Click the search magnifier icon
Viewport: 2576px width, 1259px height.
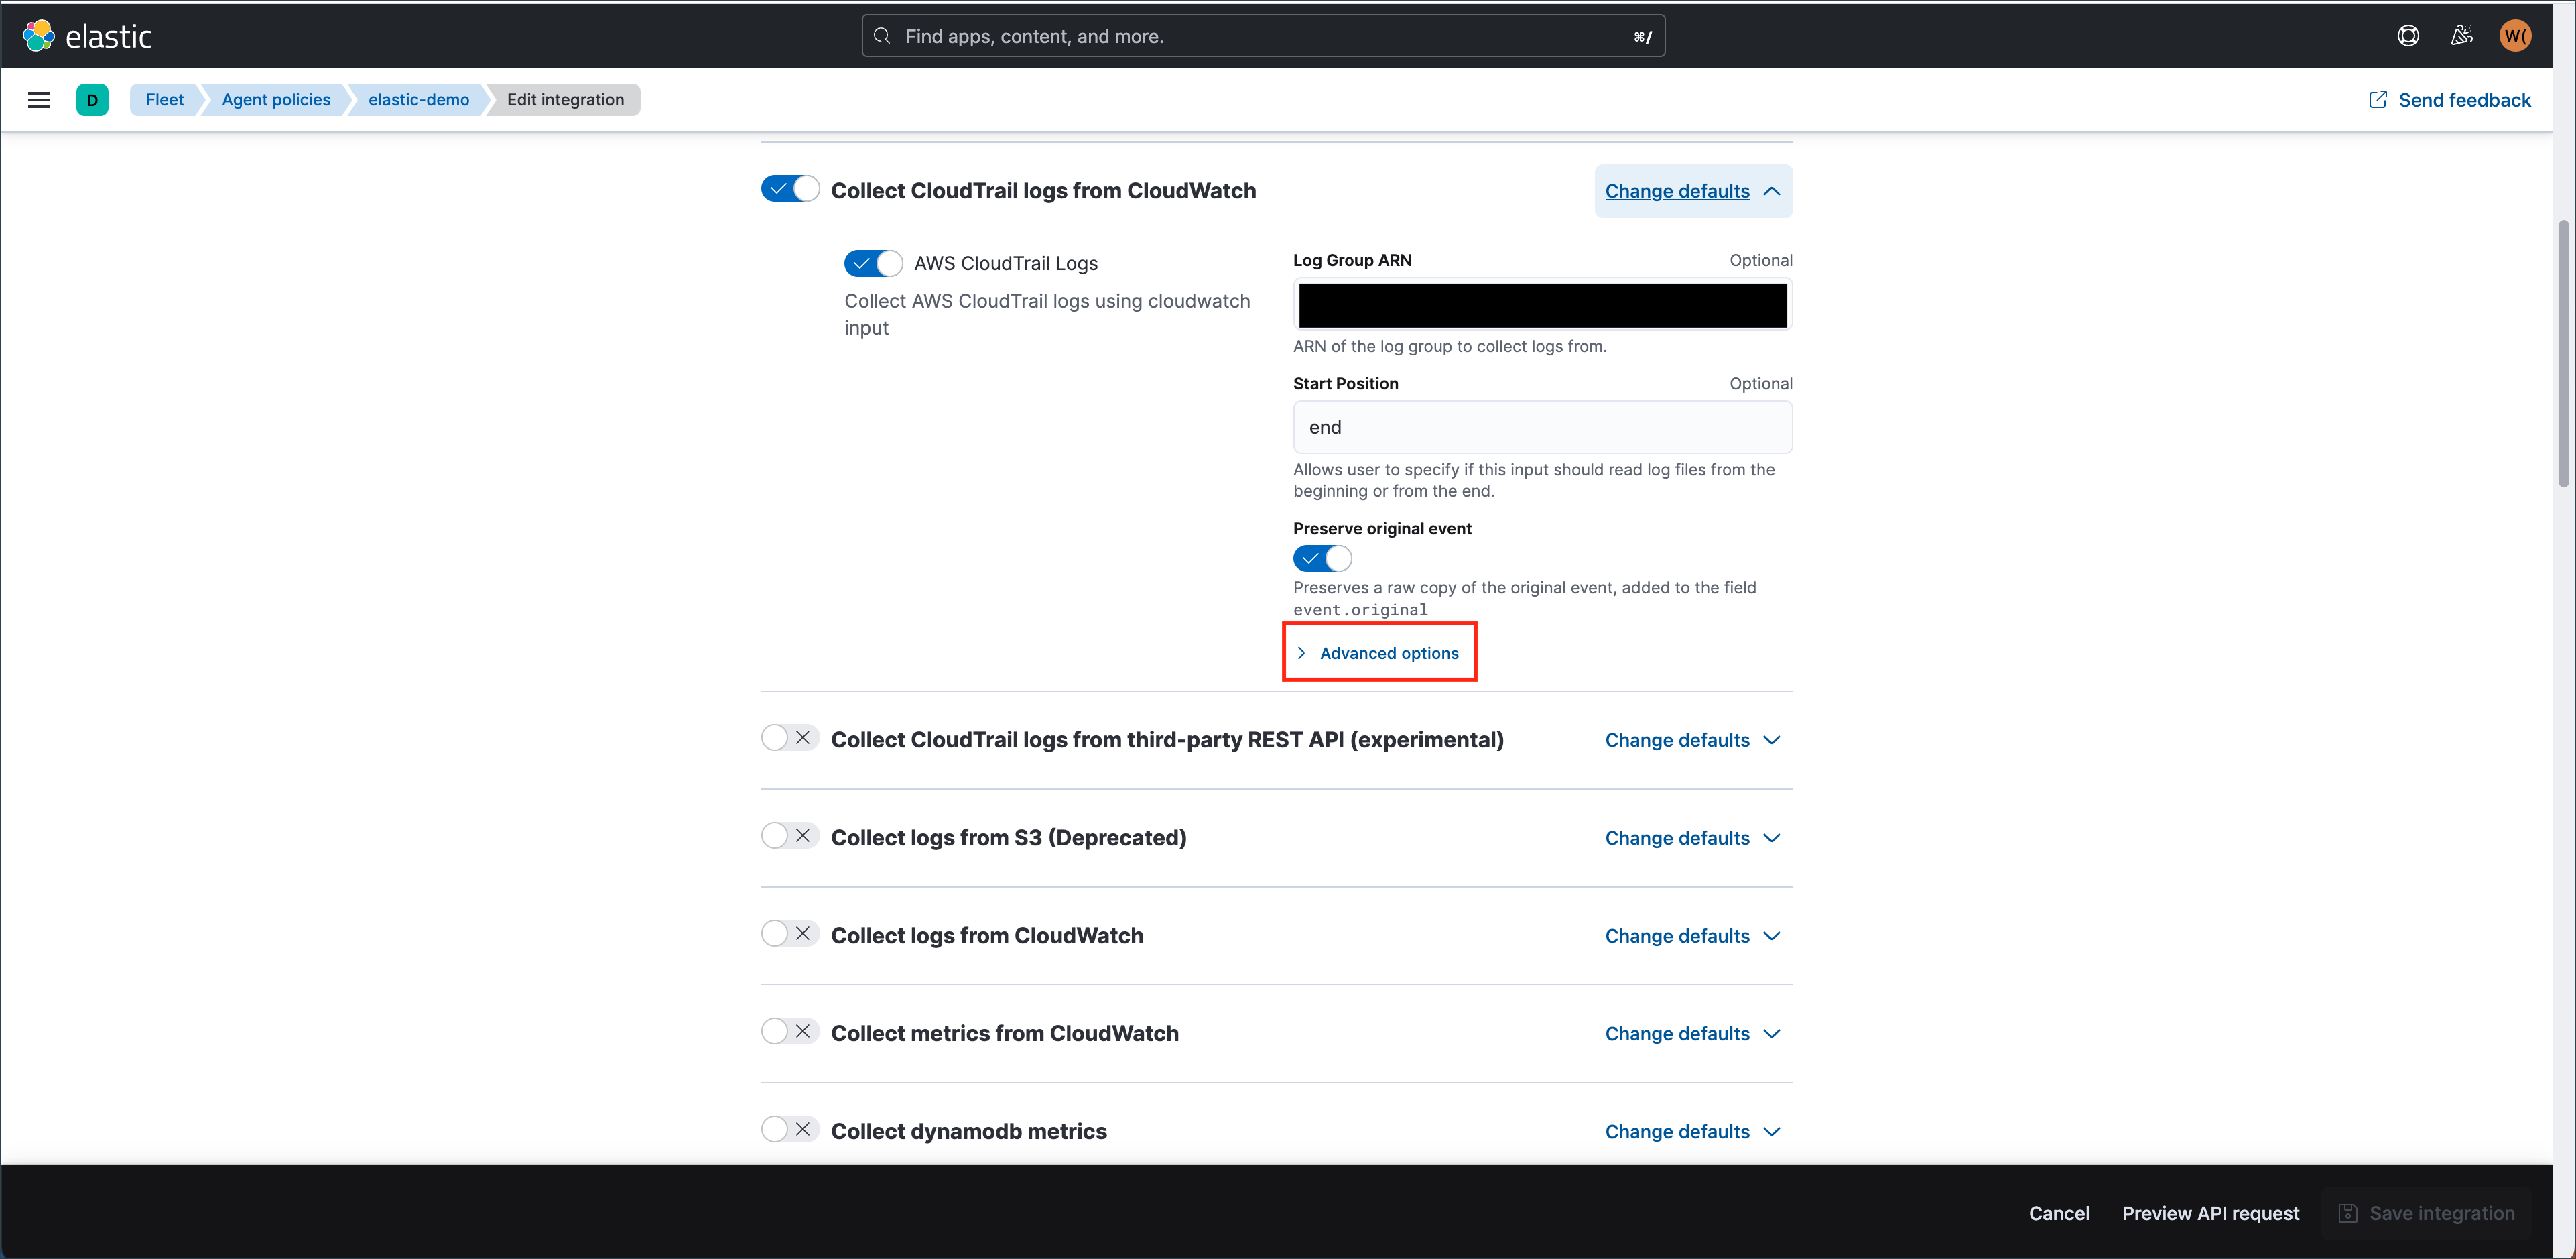click(882, 36)
